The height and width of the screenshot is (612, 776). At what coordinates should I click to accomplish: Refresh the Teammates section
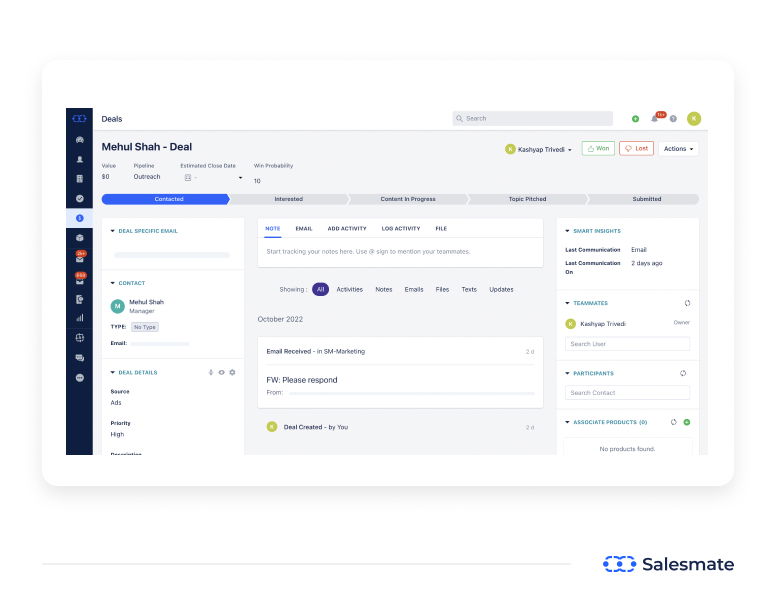click(x=687, y=303)
